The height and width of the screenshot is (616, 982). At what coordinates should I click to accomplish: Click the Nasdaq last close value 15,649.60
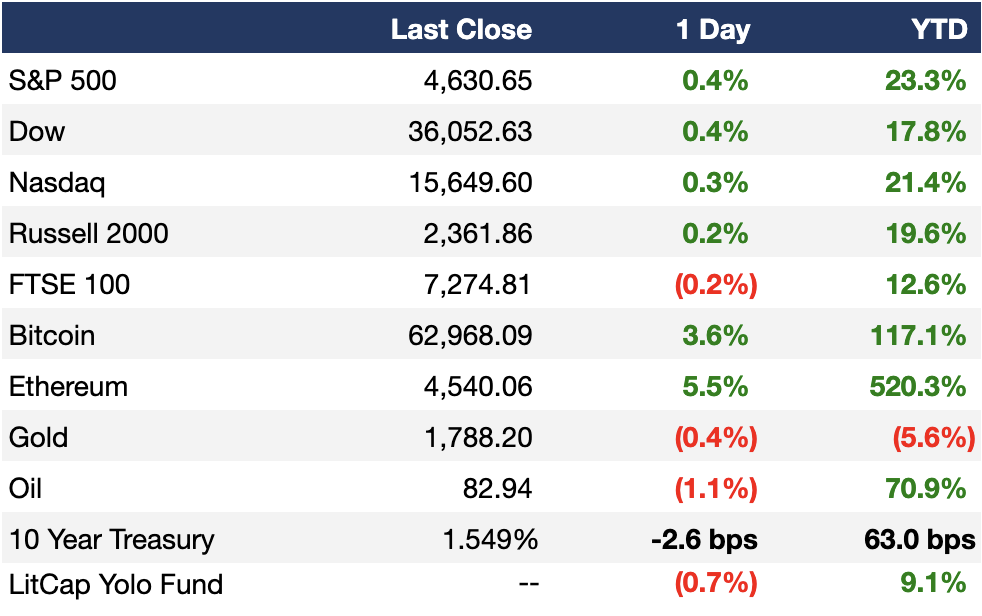(x=470, y=183)
